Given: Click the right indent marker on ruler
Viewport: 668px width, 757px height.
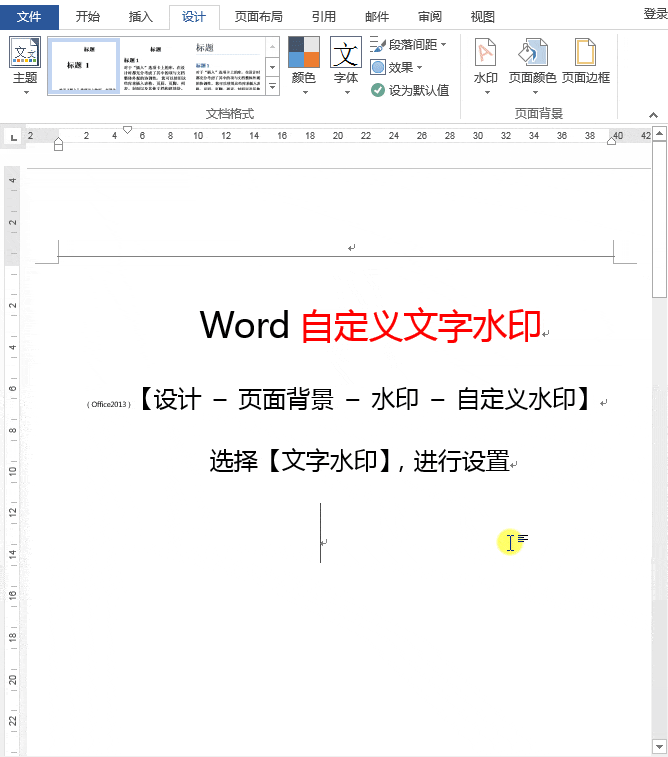Looking at the screenshot, I should click(x=612, y=140).
